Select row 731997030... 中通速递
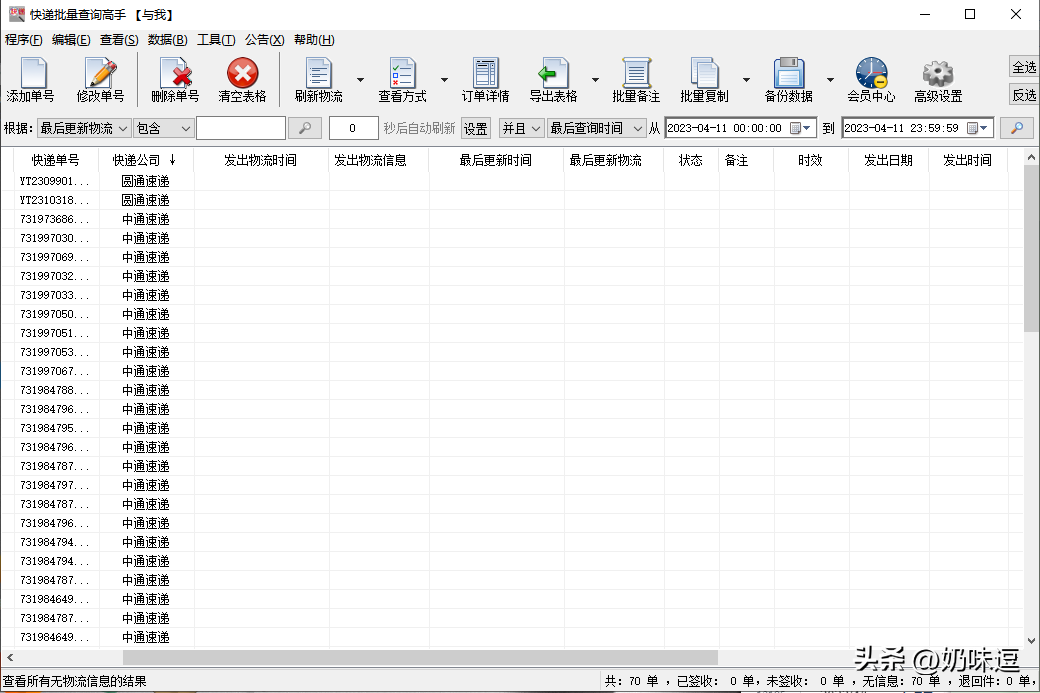Viewport: 1040px width, 693px height. click(x=511, y=238)
